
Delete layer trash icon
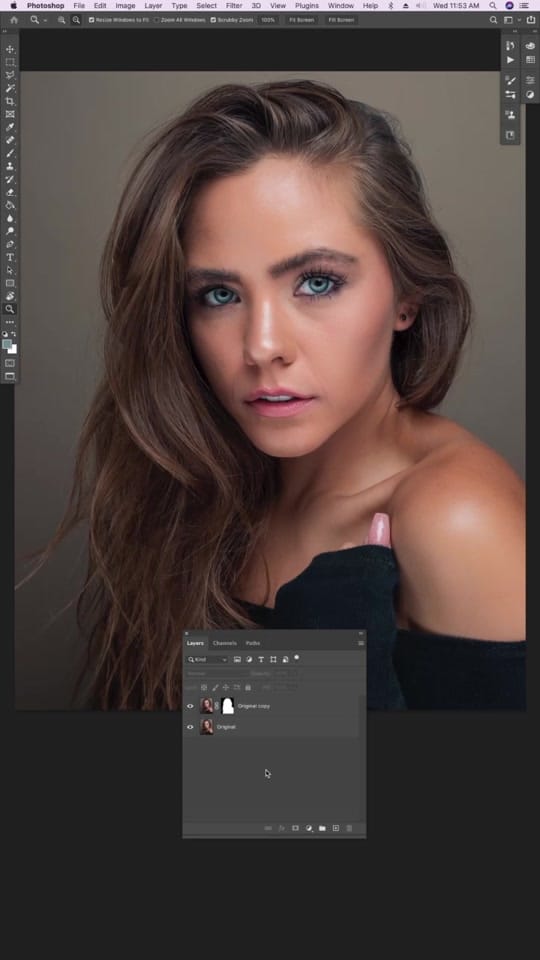(350, 828)
